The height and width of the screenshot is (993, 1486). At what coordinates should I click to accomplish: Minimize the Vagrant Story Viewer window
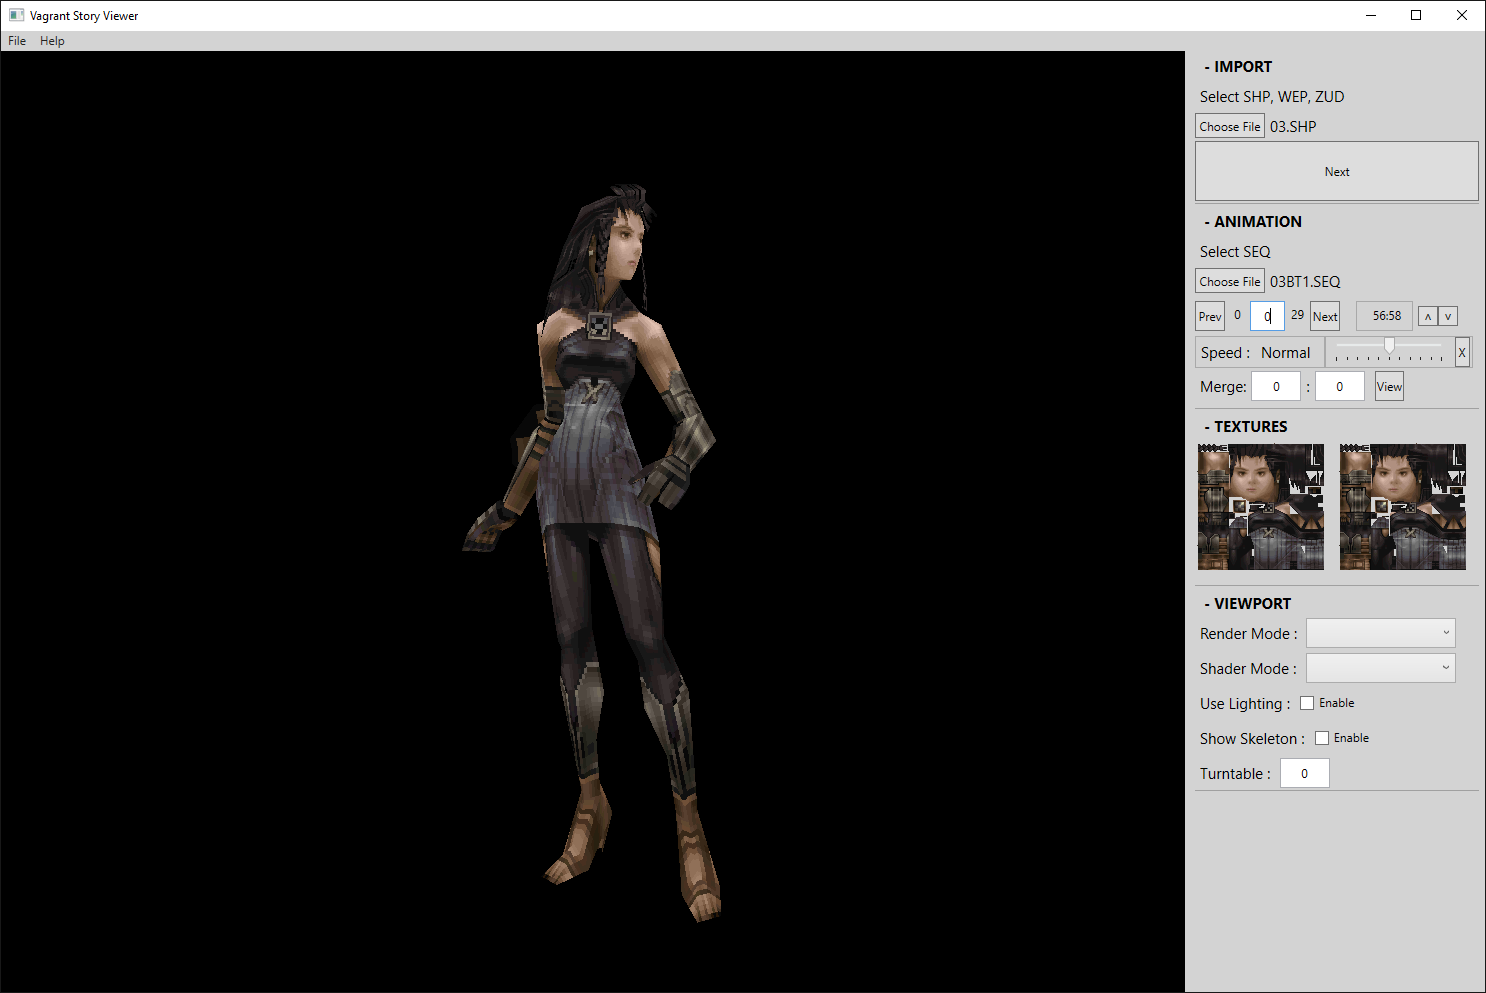pyautogui.click(x=1370, y=15)
